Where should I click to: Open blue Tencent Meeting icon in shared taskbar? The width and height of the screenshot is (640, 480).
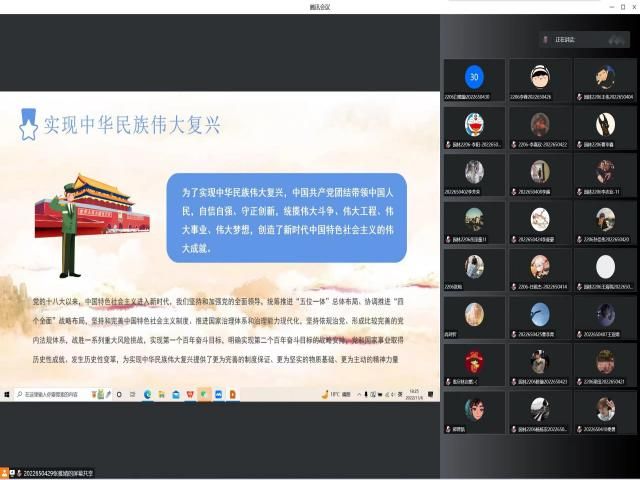[x=219, y=394]
